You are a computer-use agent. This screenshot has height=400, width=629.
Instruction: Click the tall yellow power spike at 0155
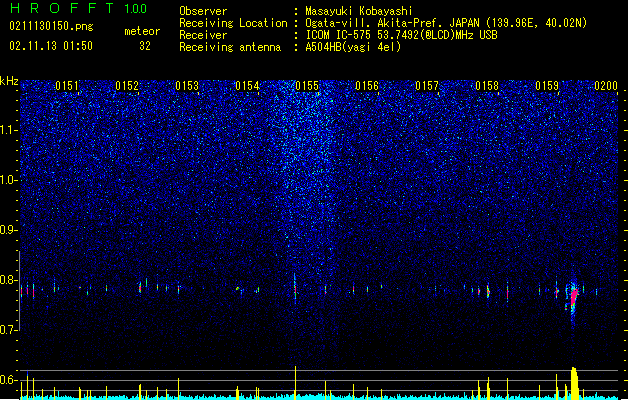(x=295, y=382)
